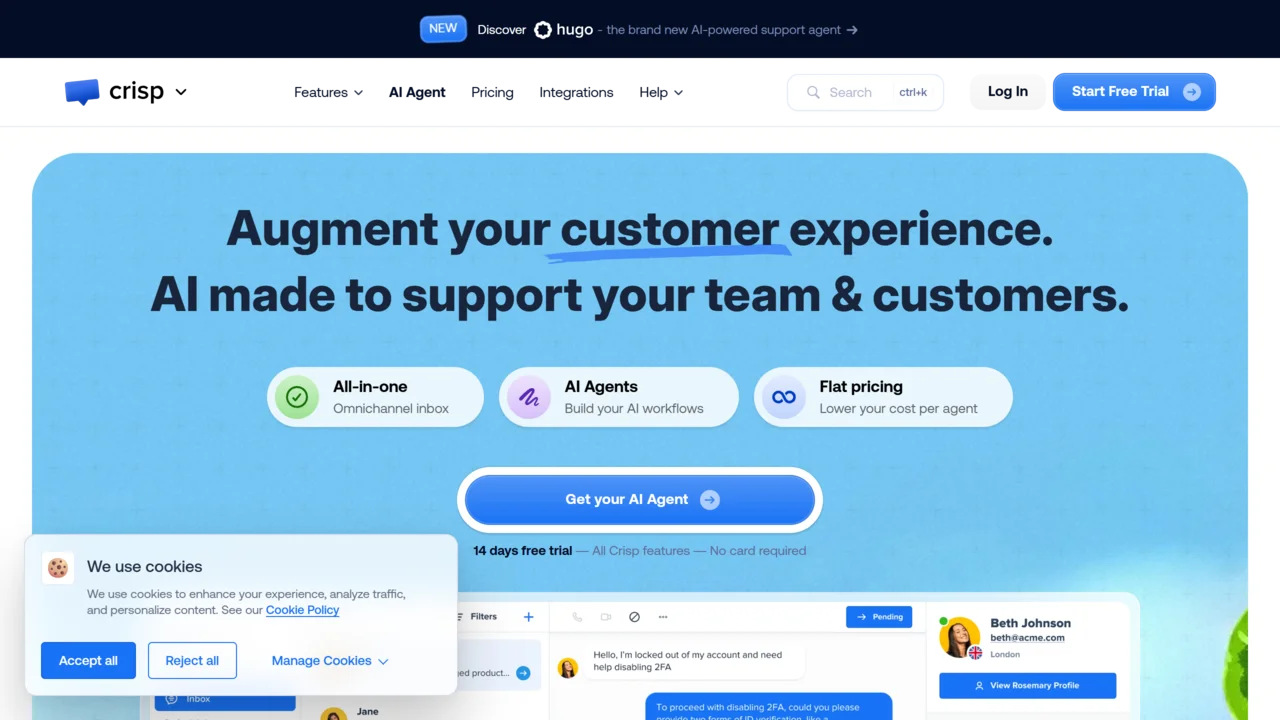Go to the Pricing page
The width and height of the screenshot is (1280, 720).
click(x=492, y=92)
